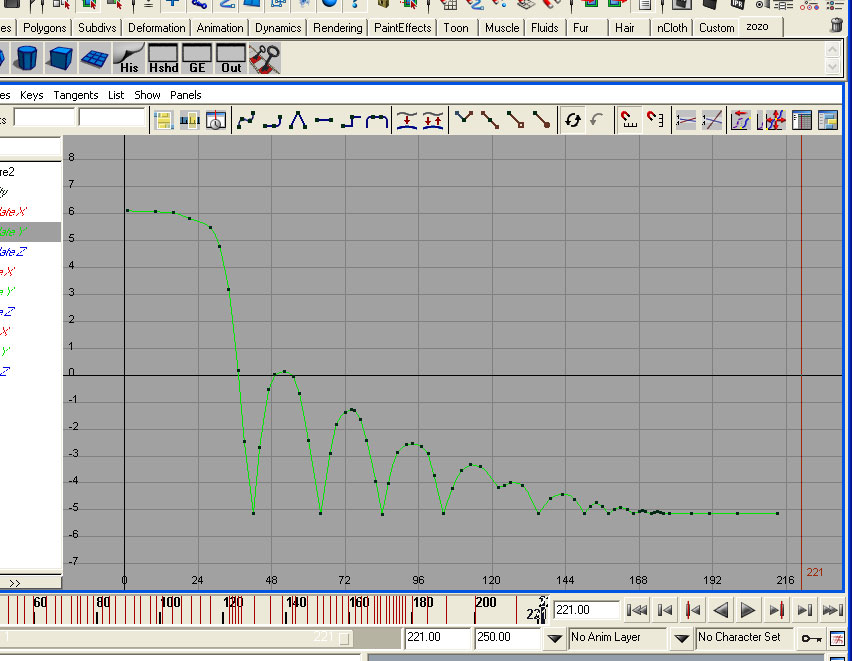Switch to the Polygons shelf tab
Image resolution: width=852 pixels, height=661 pixels.
tap(45, 28)
